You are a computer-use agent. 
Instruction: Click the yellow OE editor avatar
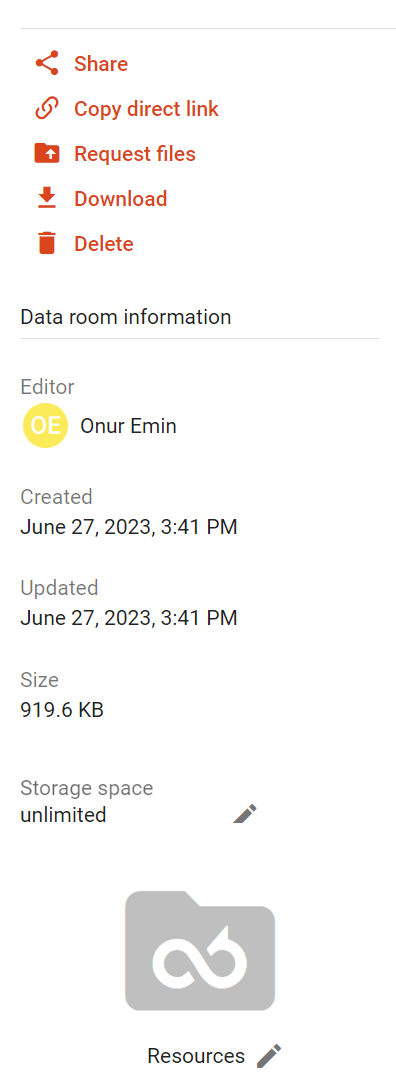[45, 426]
